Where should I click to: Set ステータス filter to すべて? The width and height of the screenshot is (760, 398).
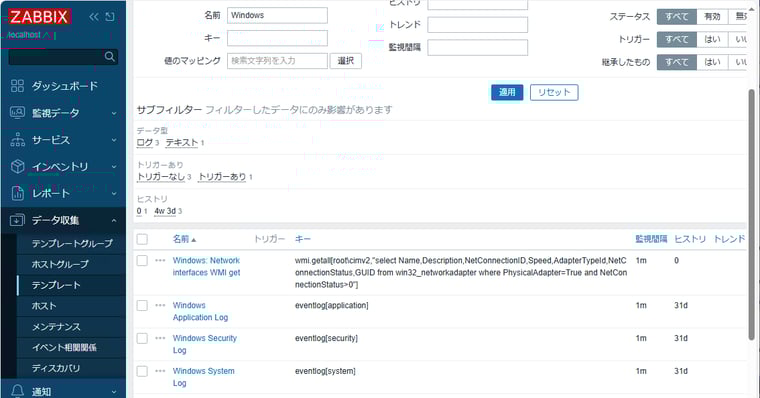coord(677,16)
